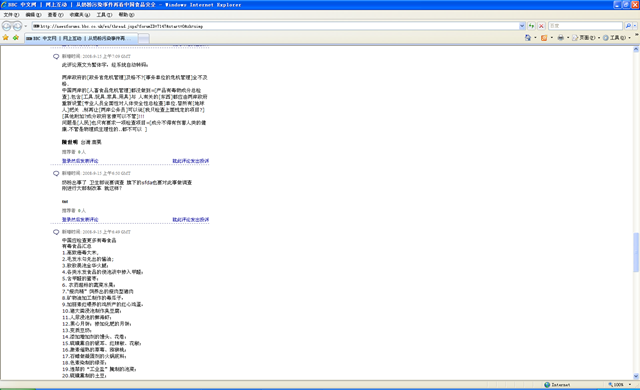Viewport: 640px width, 390px height.
Task: Expand the address bar history dropdown
Action: pyautogui.click(x=522, y=26)
